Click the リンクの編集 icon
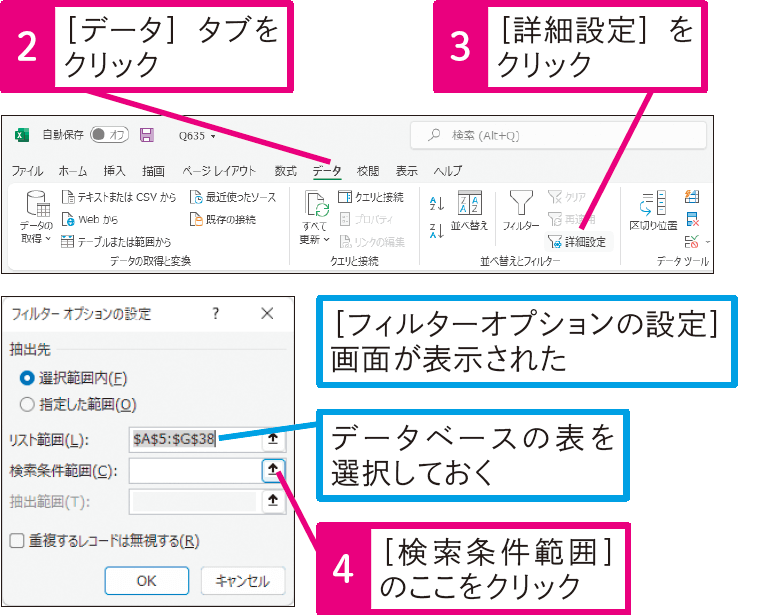 (x=345, y=242)
